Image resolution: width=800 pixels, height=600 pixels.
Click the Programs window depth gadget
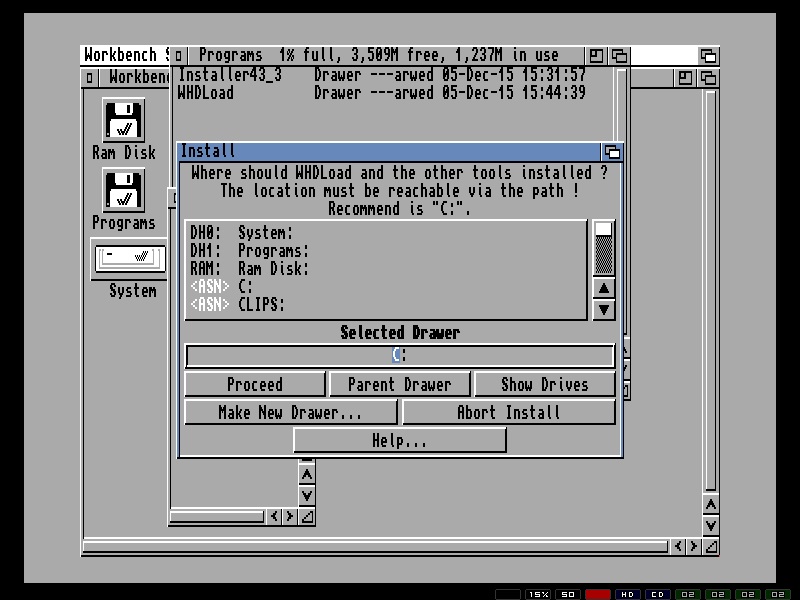tap(619, 55)
